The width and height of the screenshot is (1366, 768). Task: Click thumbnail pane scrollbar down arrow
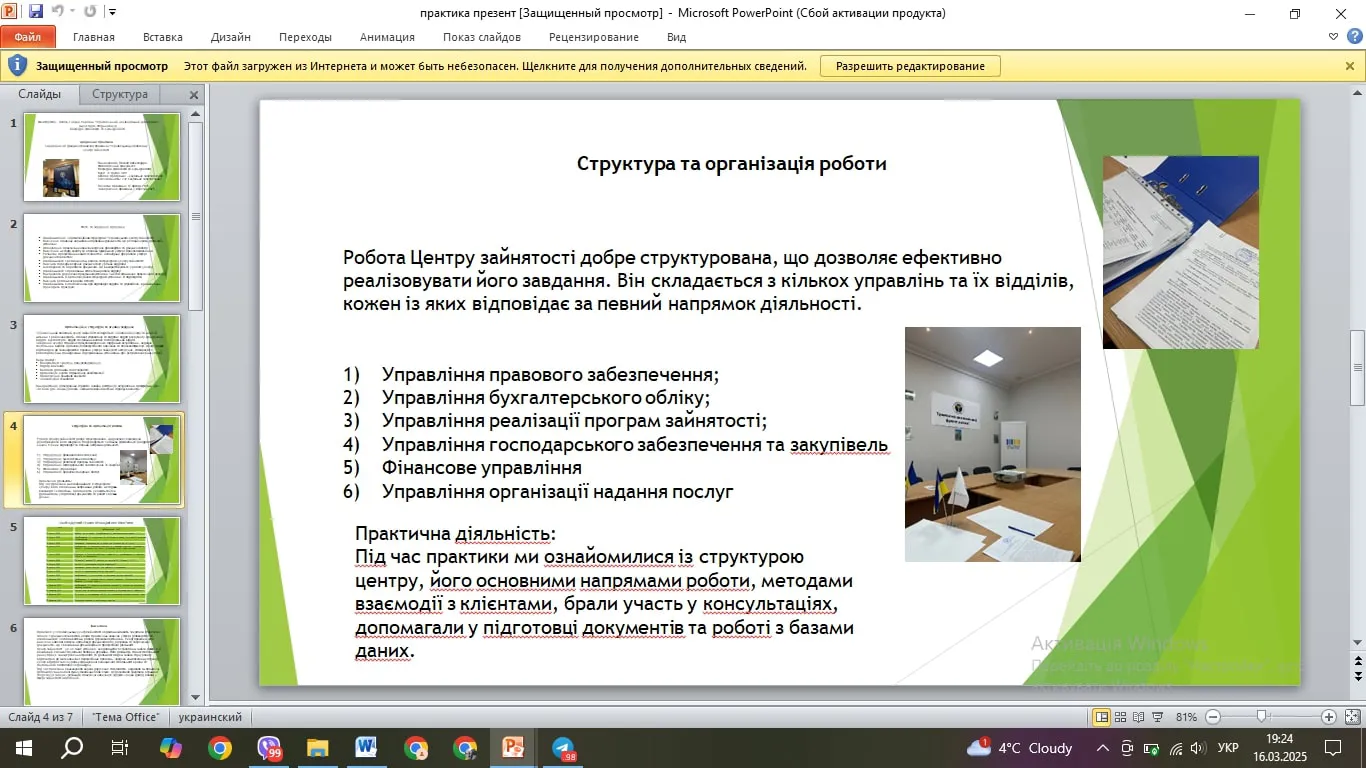click(196, 697)
